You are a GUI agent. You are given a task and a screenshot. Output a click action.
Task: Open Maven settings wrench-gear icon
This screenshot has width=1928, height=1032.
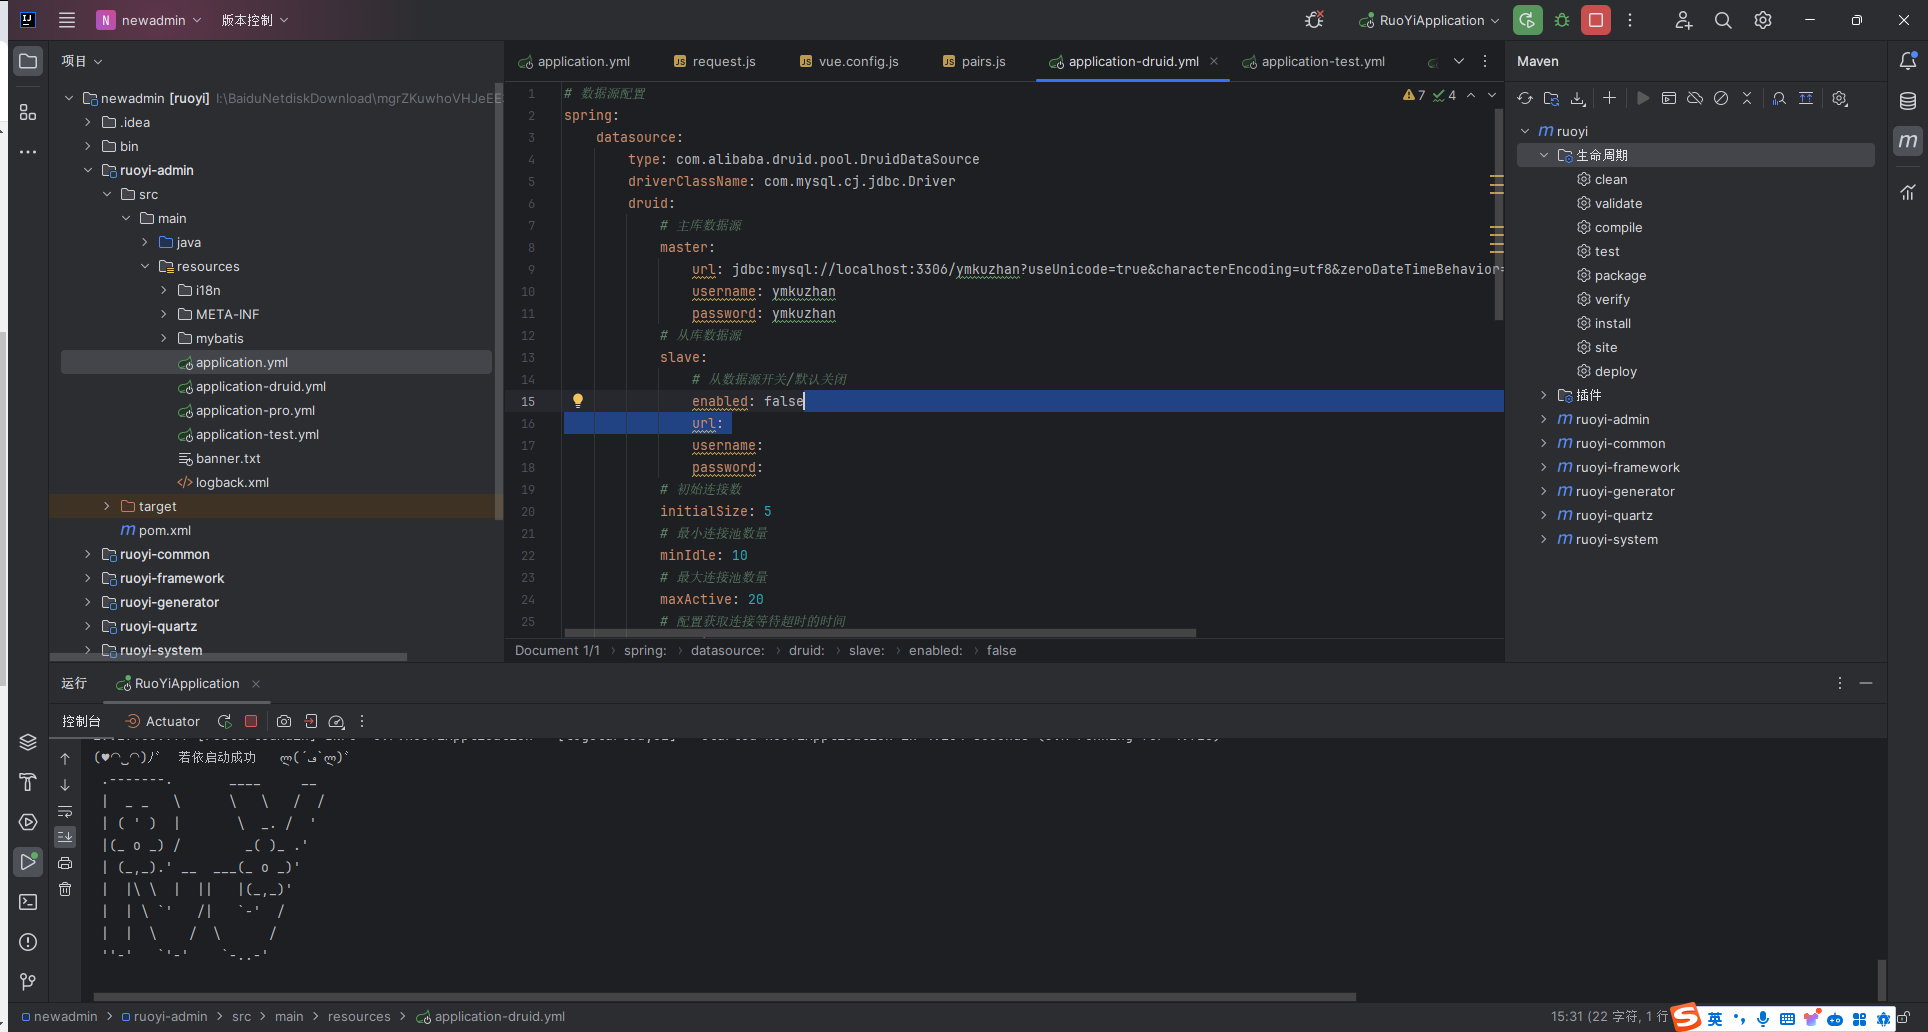click(1840, 98)
